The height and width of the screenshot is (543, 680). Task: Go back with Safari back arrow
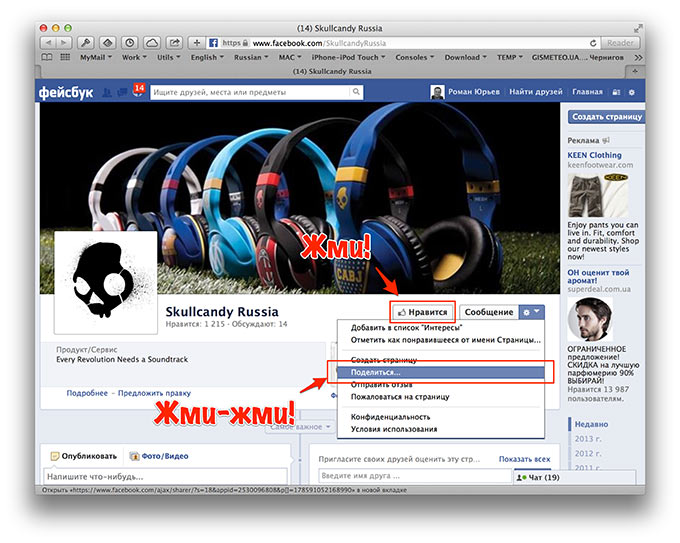[x=48, y=43]
